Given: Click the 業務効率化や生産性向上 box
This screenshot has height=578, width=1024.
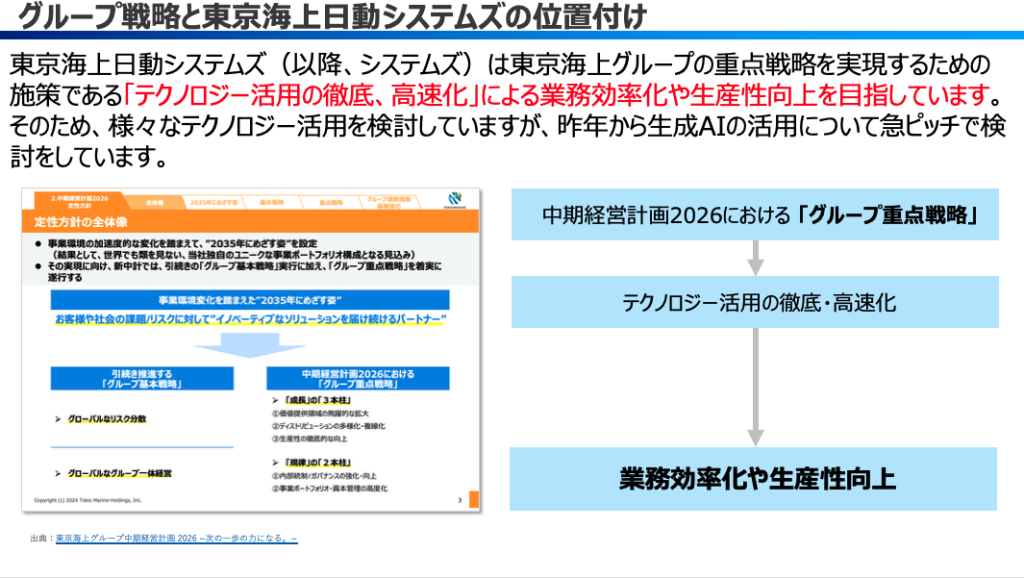Looking at the screenshot, I should 755,478.
